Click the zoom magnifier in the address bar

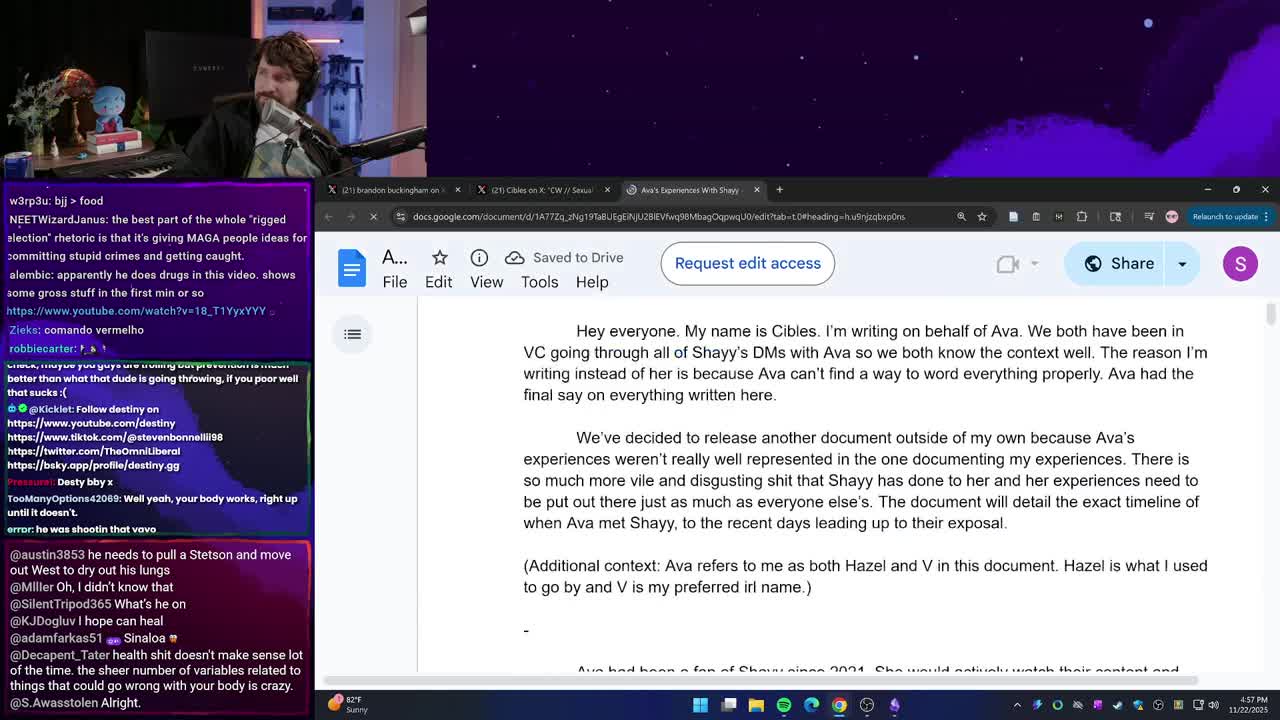click(x=961, y=217)
